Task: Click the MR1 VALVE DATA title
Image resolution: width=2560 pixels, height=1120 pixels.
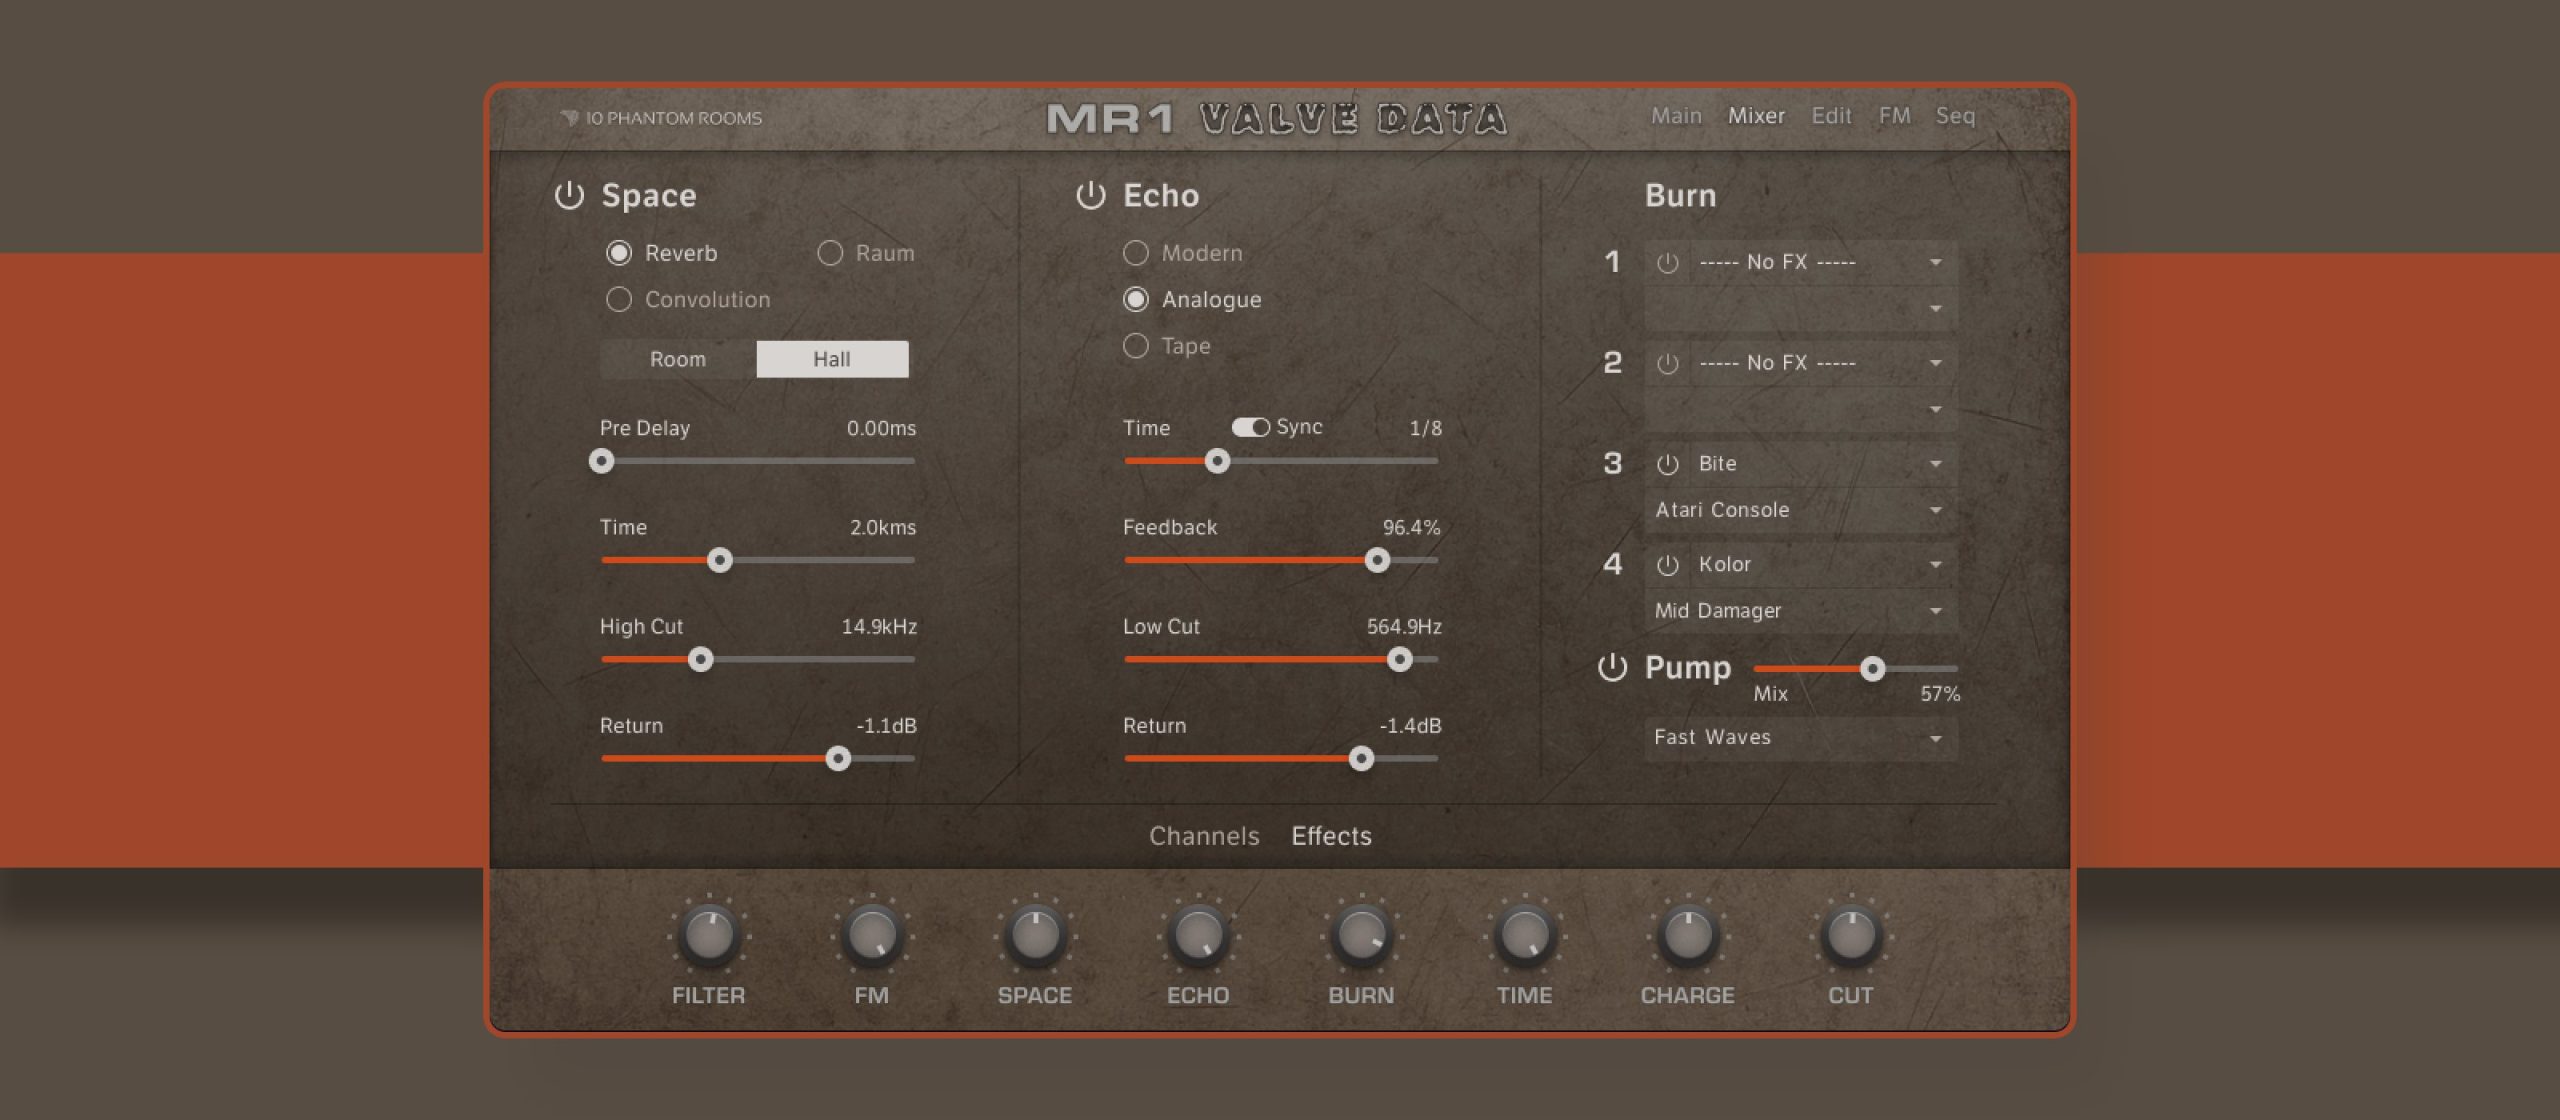Action: point(1276,119)
